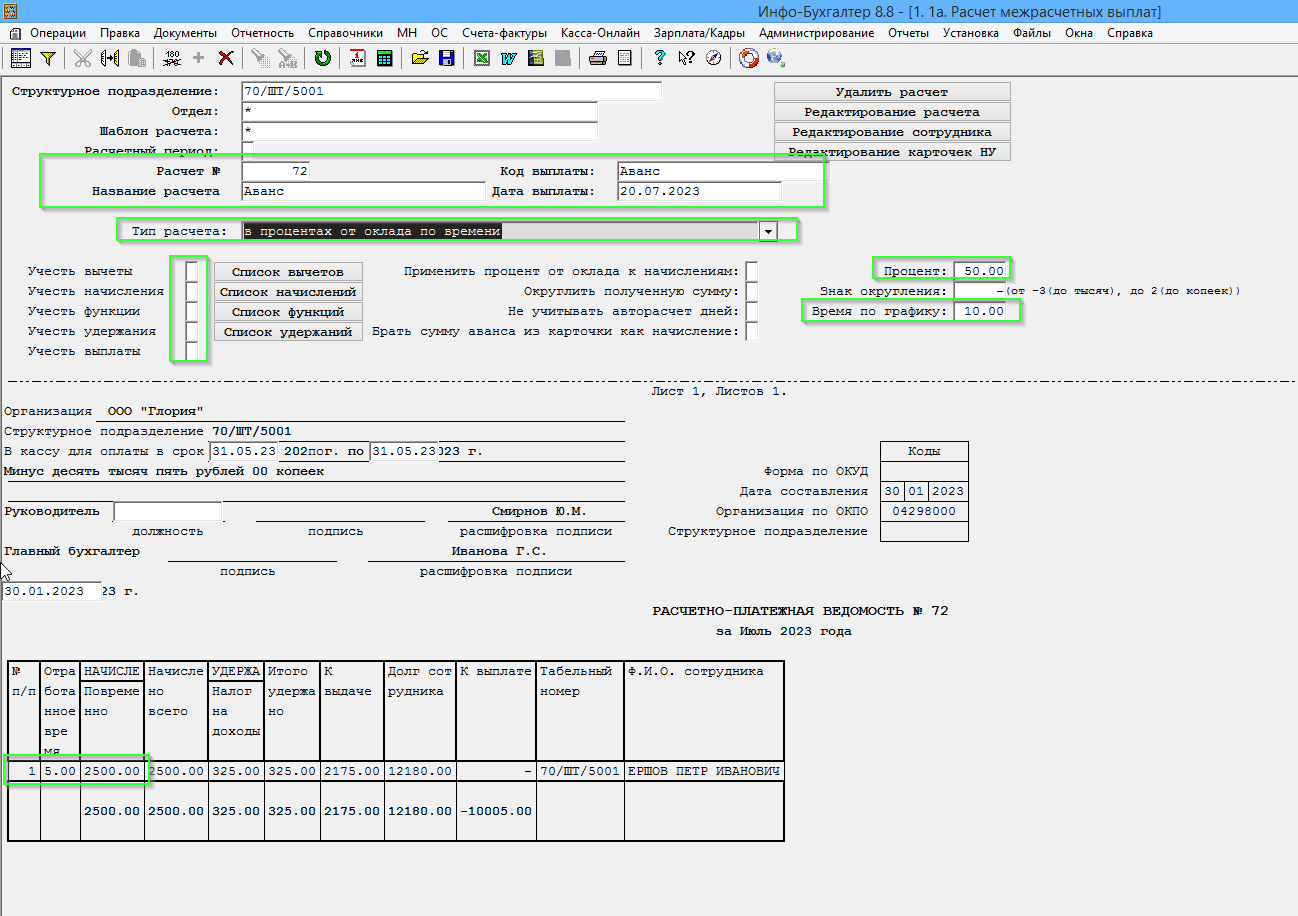1298x916 pixels.
Task: Click the Процент value field
Action: pyautogui.click(x=981, y=271)
